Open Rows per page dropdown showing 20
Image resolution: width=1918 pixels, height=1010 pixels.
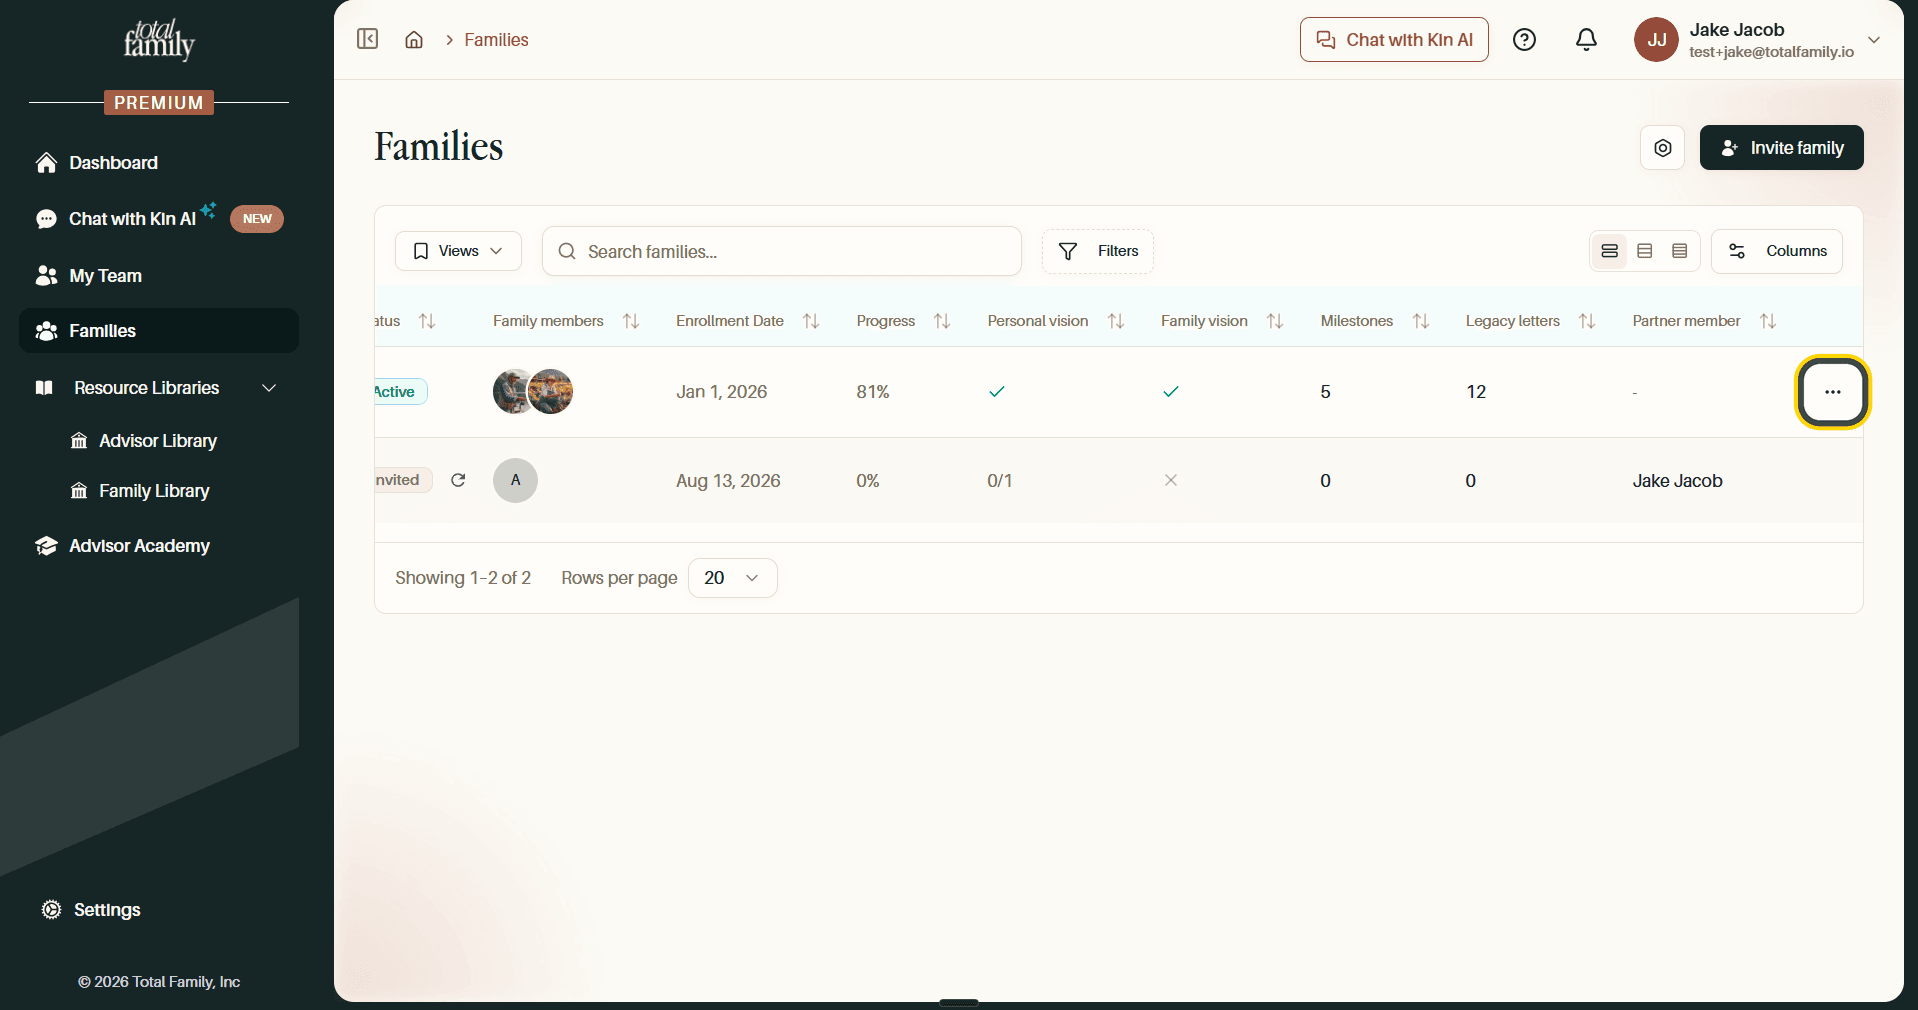732,578
